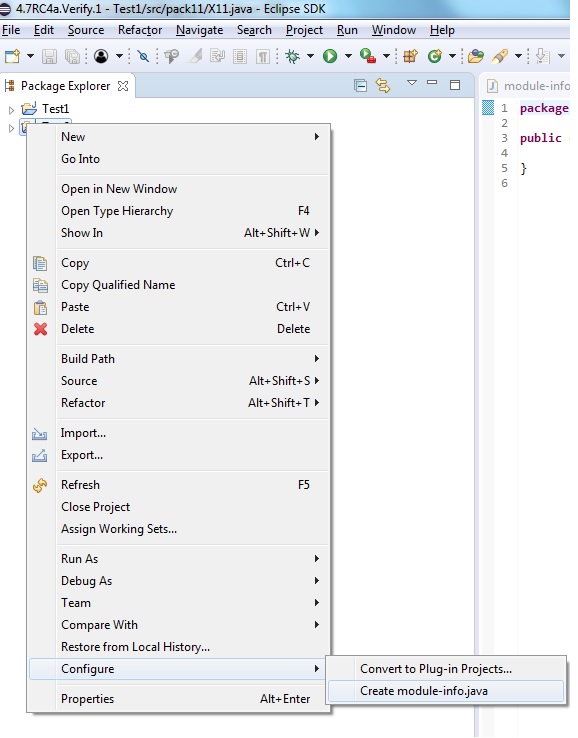This screenshot has width=578, height=738.
Task: Open the New Java Class dropdown arrow
Action: (x=452, y=56)
